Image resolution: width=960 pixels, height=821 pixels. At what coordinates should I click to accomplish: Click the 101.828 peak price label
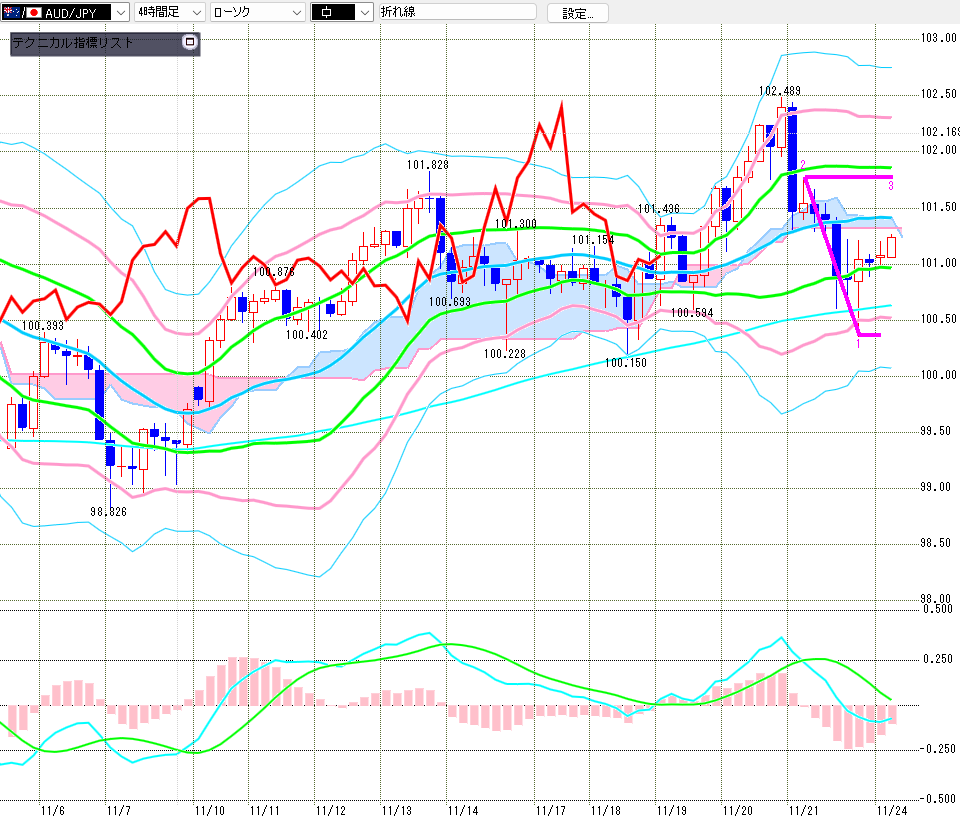[427, 165]
